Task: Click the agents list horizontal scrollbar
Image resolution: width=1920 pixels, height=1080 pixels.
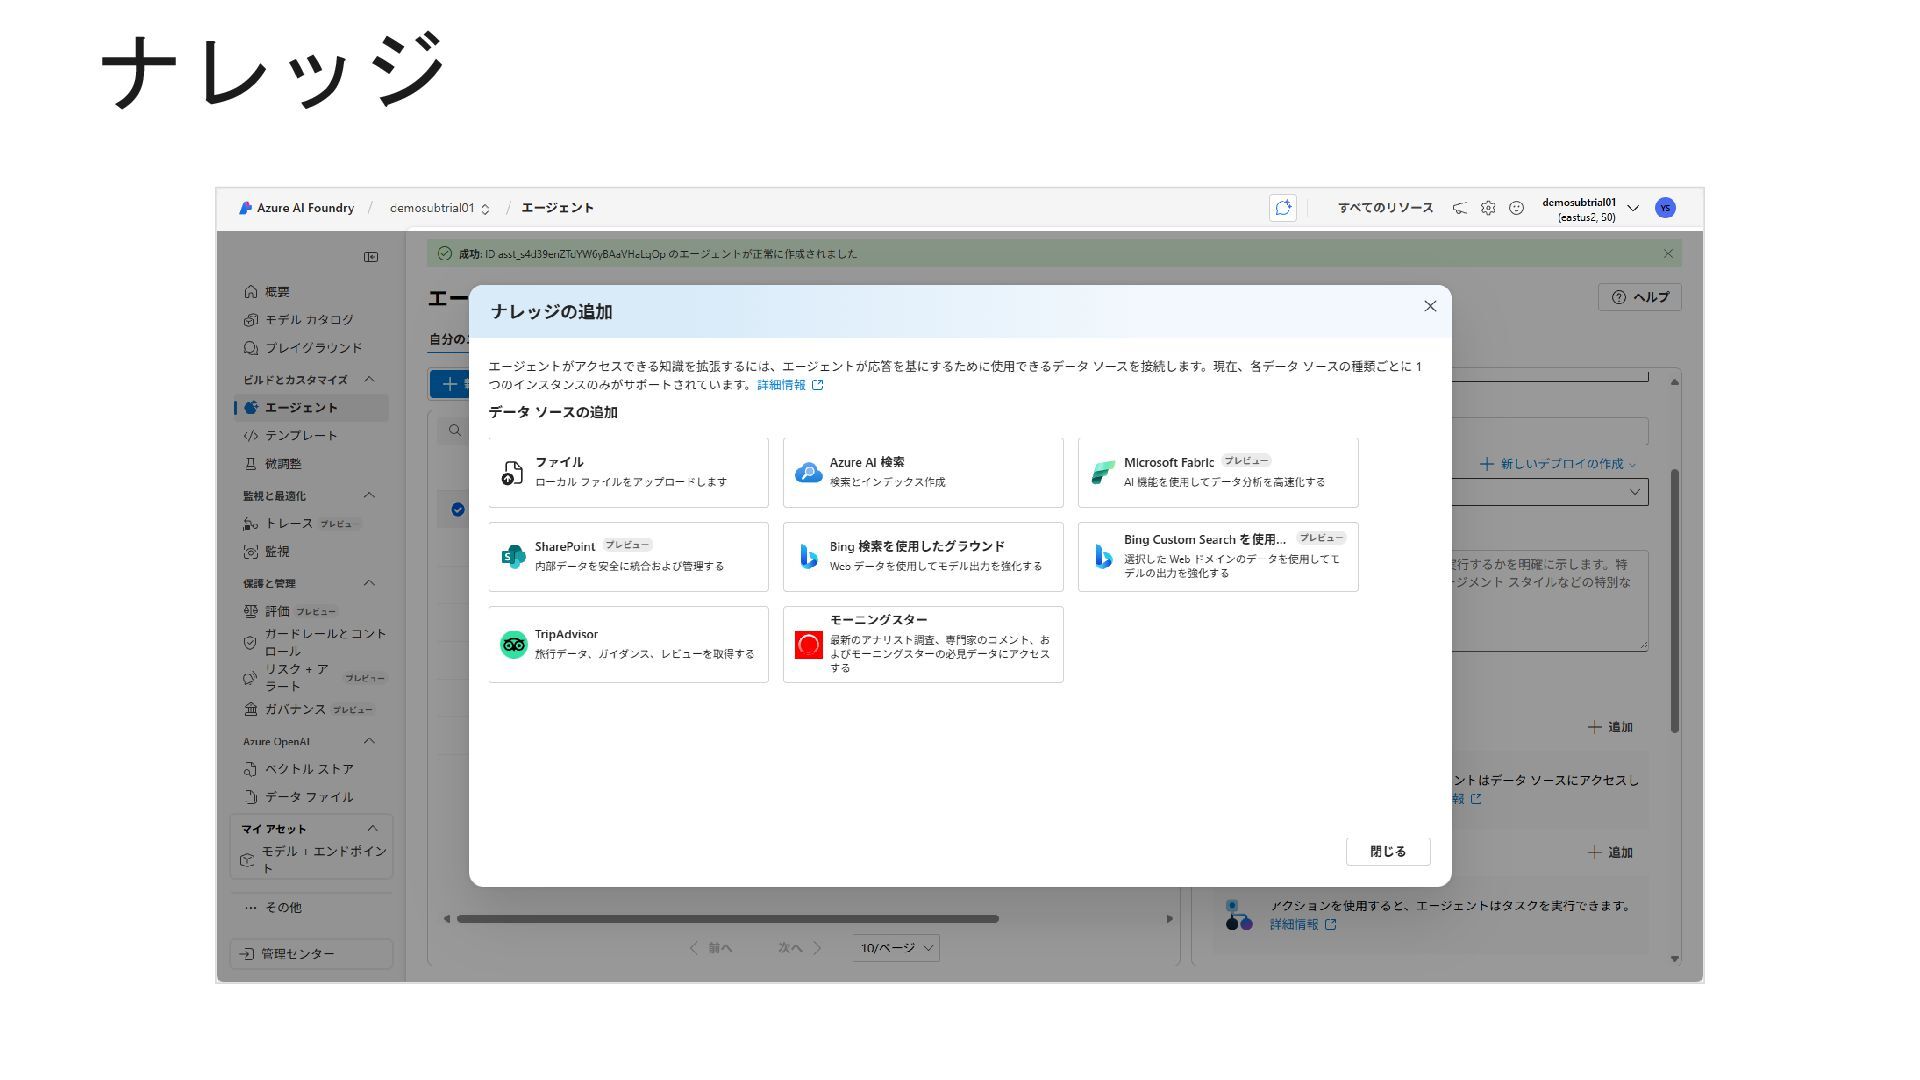Action: pyautogui.click(x=728, y=919)
